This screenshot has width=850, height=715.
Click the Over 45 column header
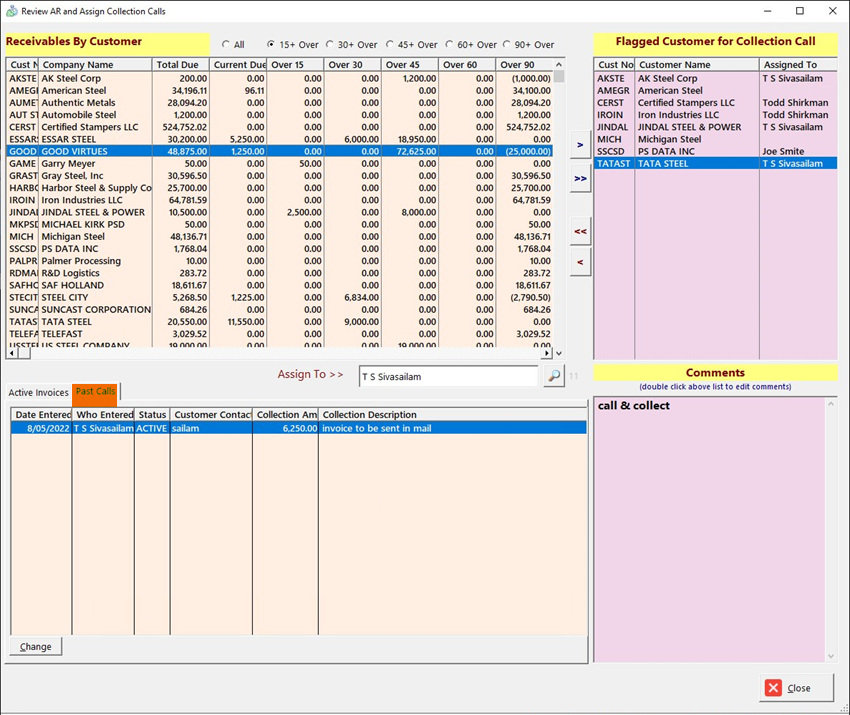click(410, 65)
